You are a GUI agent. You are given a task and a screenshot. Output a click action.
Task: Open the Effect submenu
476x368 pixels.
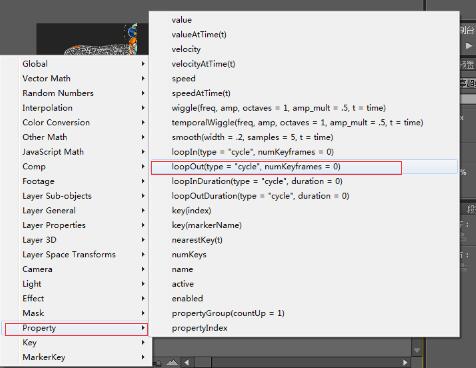76,298
